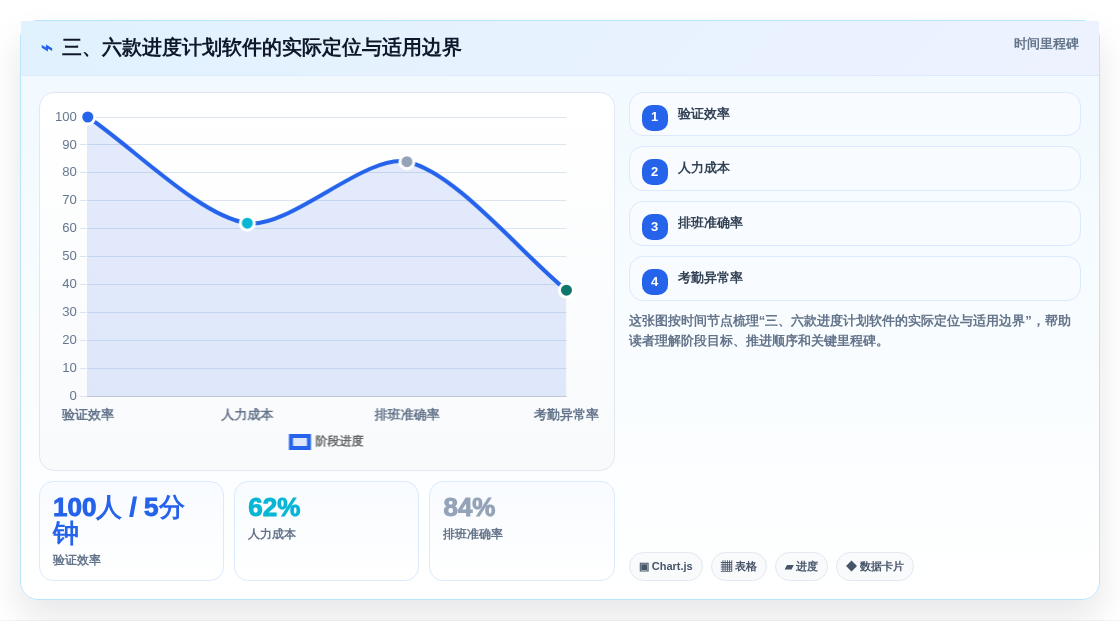Click the lightning icon beside the section title
The width and height of the screenshot is (1120, 621).
pos(47,48)
